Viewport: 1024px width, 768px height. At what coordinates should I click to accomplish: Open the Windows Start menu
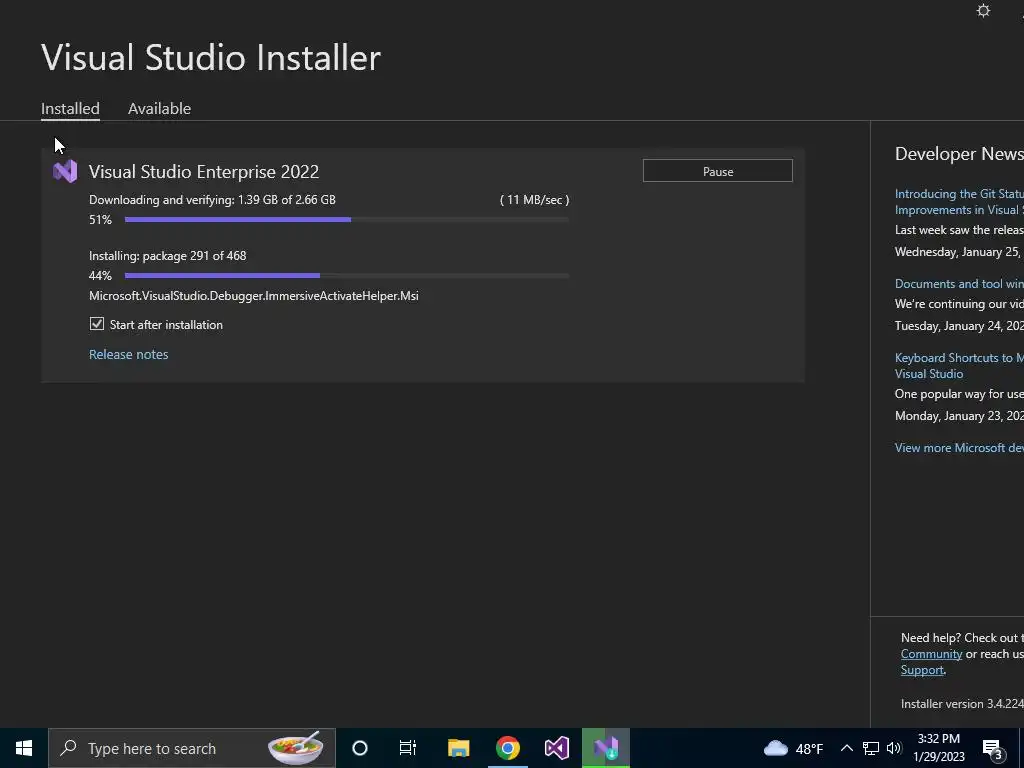click(x=24, y=748)
